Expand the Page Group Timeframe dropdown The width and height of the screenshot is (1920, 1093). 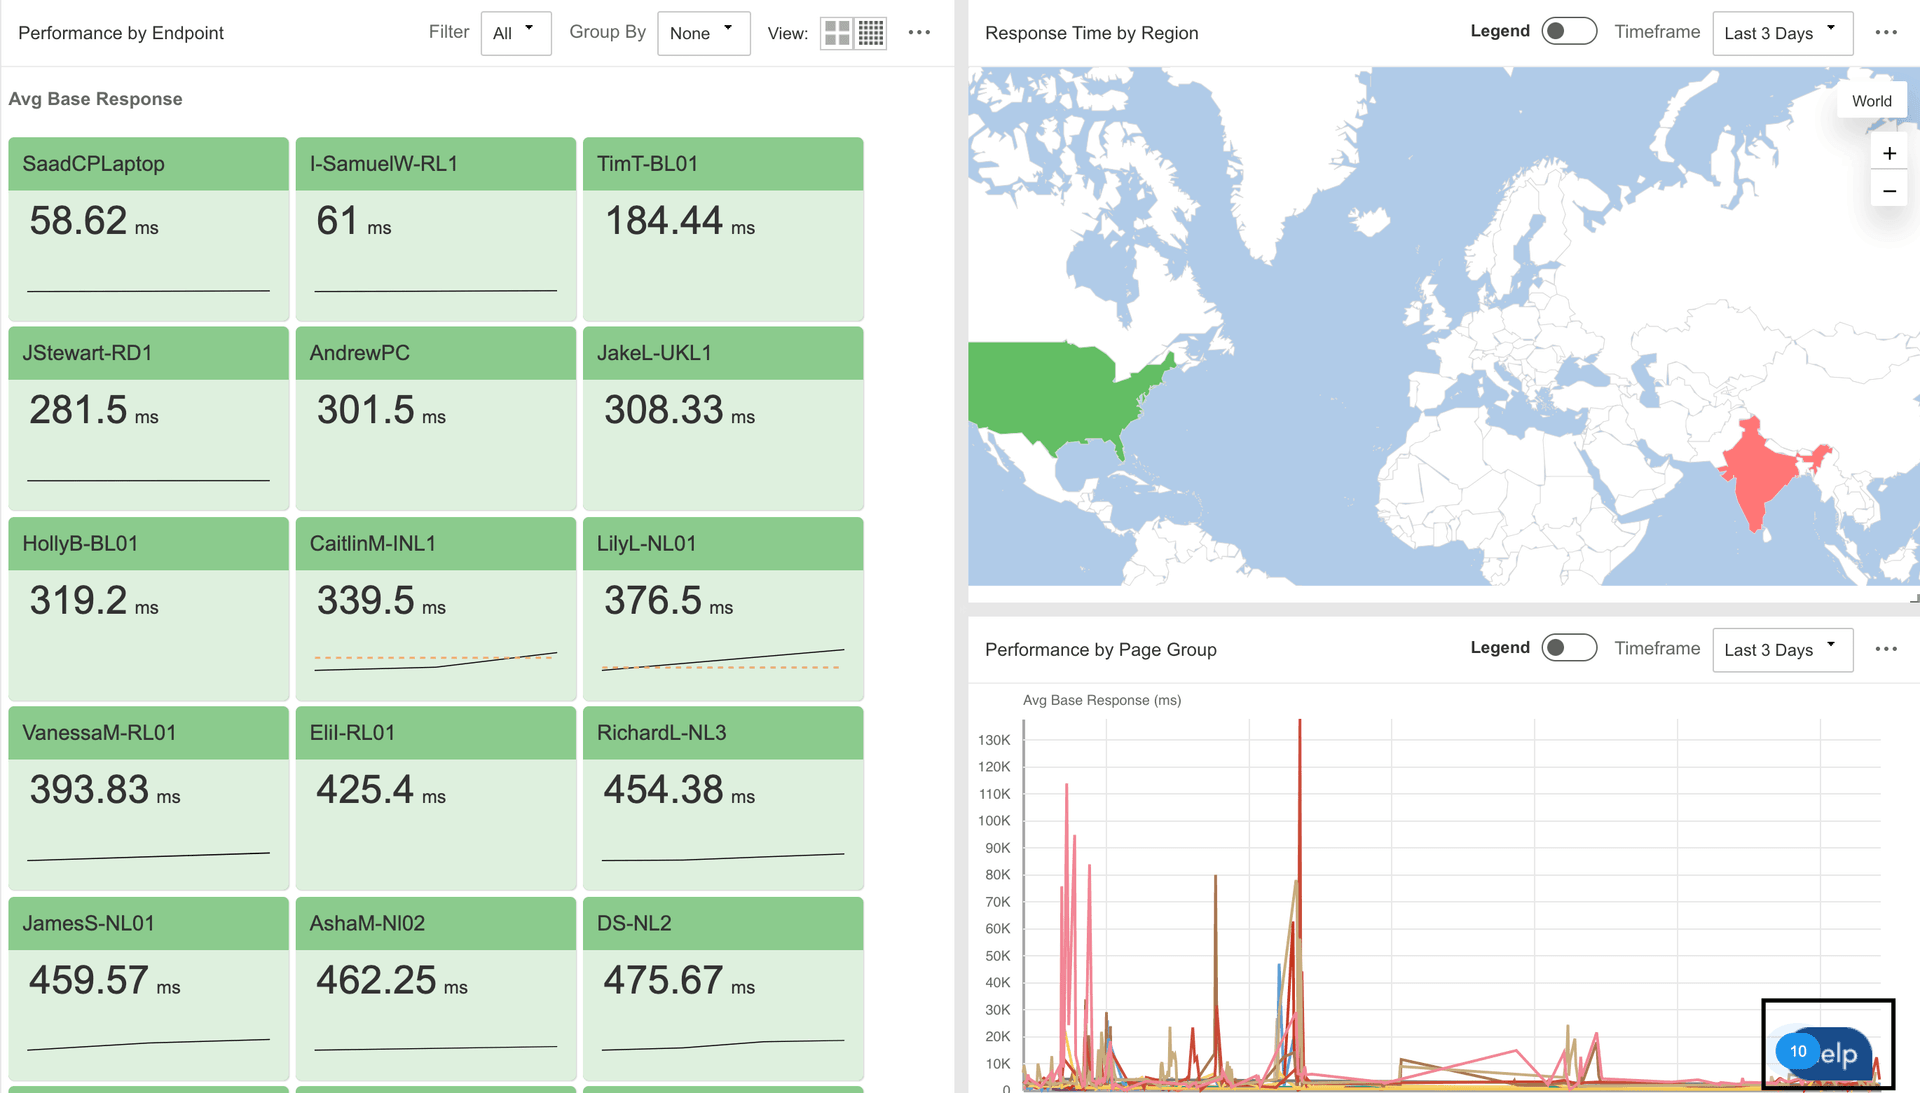1782,650
